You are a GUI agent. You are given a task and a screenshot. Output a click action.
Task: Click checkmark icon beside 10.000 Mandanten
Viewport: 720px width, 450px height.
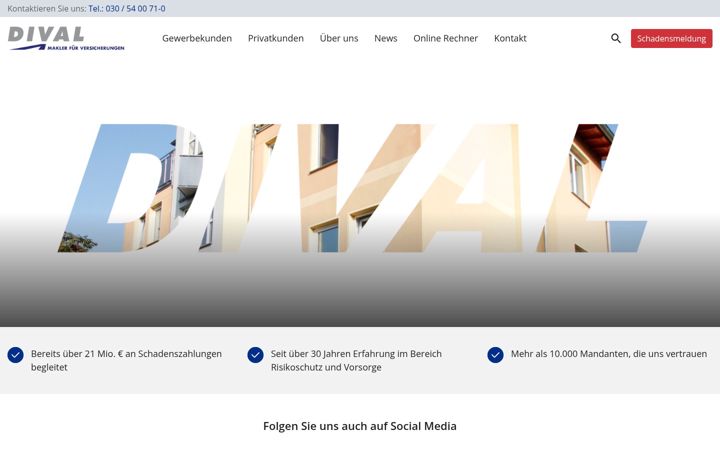pyautogui.click(x=495, y=355)
